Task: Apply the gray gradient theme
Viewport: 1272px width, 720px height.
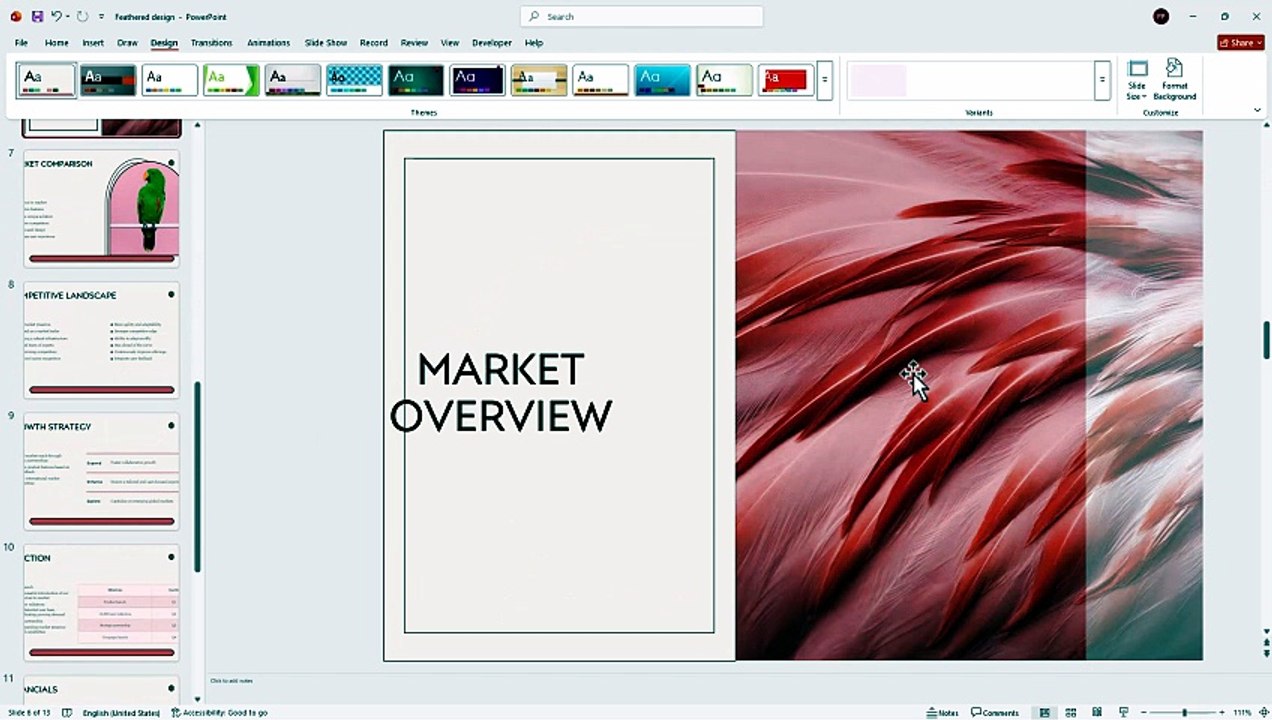Action: point(293,80)
